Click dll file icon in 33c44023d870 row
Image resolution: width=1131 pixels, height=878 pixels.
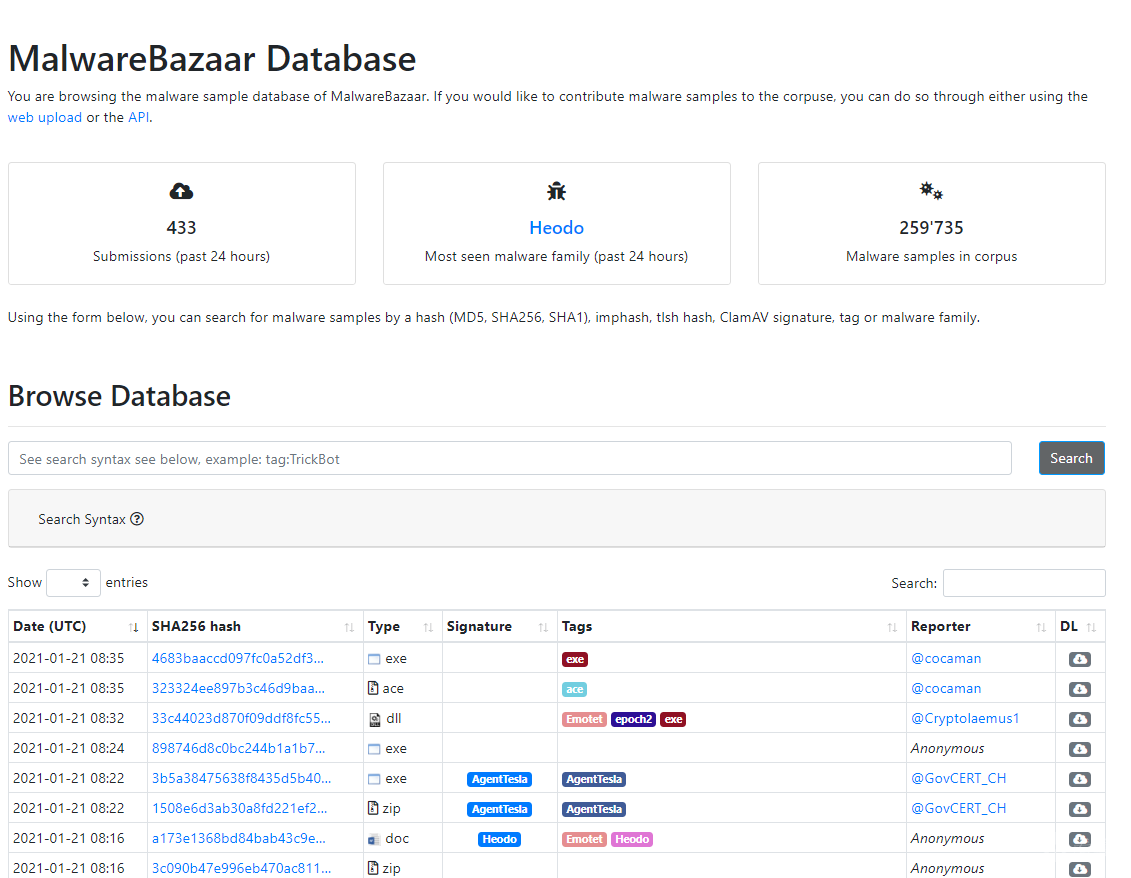tap(375, 719)
